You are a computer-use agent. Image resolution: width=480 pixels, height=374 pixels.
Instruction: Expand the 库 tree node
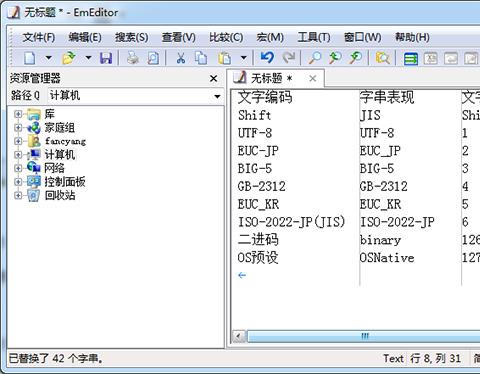point(18,114)
